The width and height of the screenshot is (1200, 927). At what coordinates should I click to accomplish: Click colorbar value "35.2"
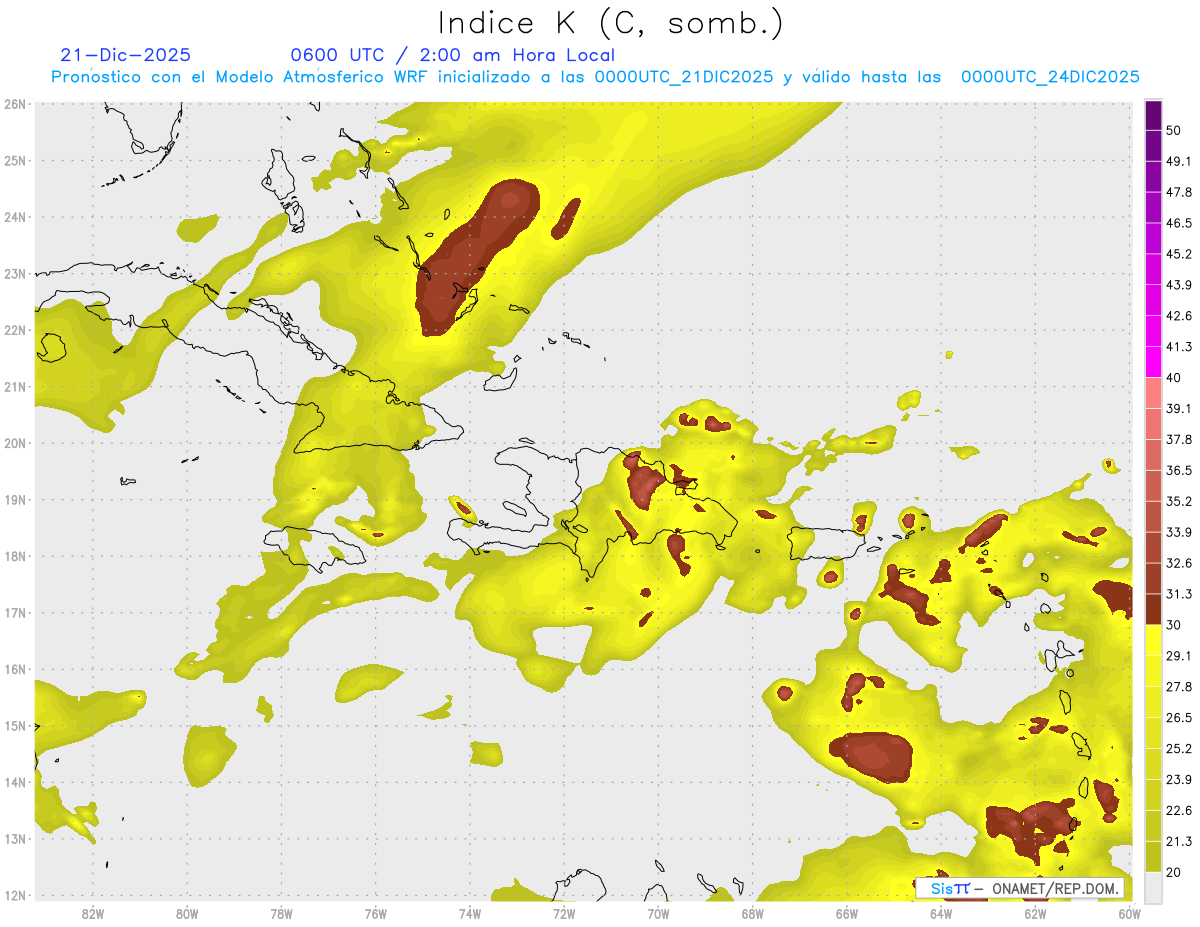[x=1179, y=501]
